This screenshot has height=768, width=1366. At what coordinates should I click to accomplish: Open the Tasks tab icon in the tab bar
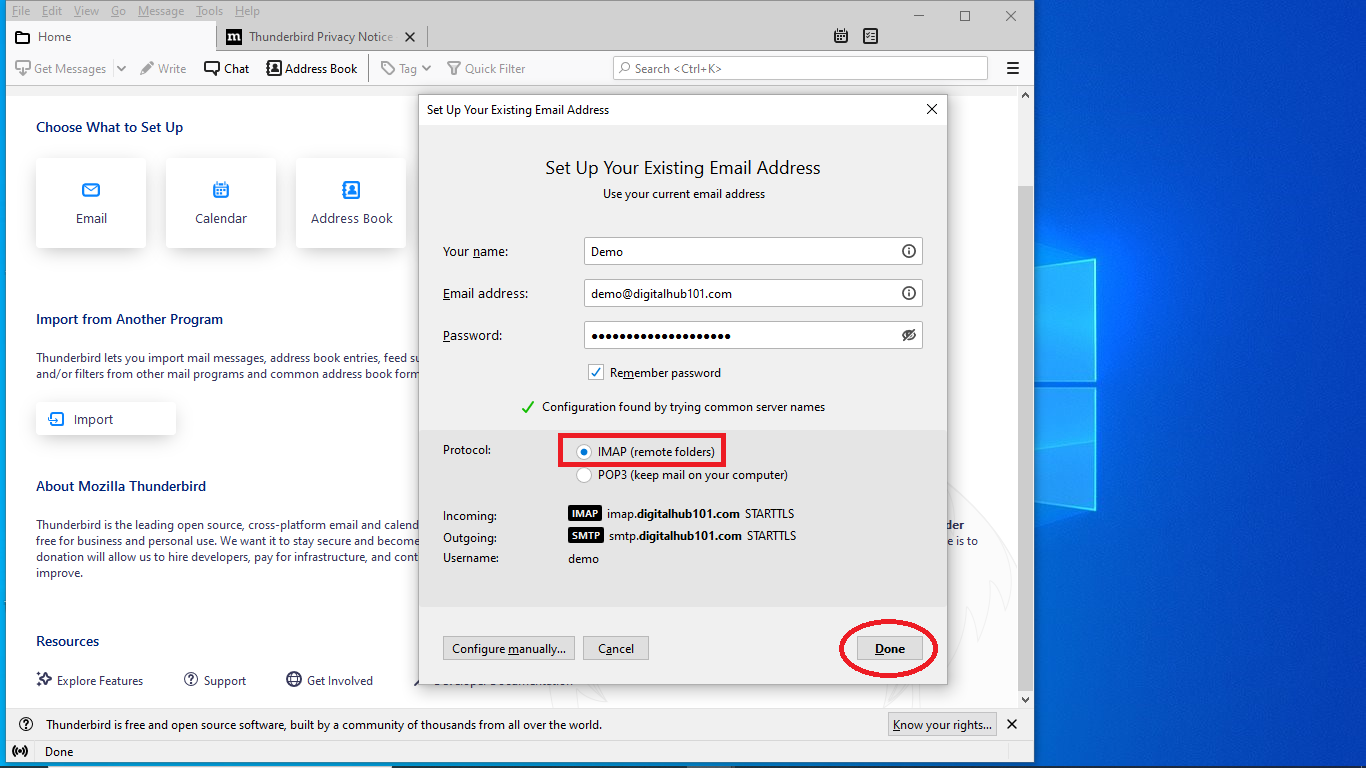coord(870,36)
